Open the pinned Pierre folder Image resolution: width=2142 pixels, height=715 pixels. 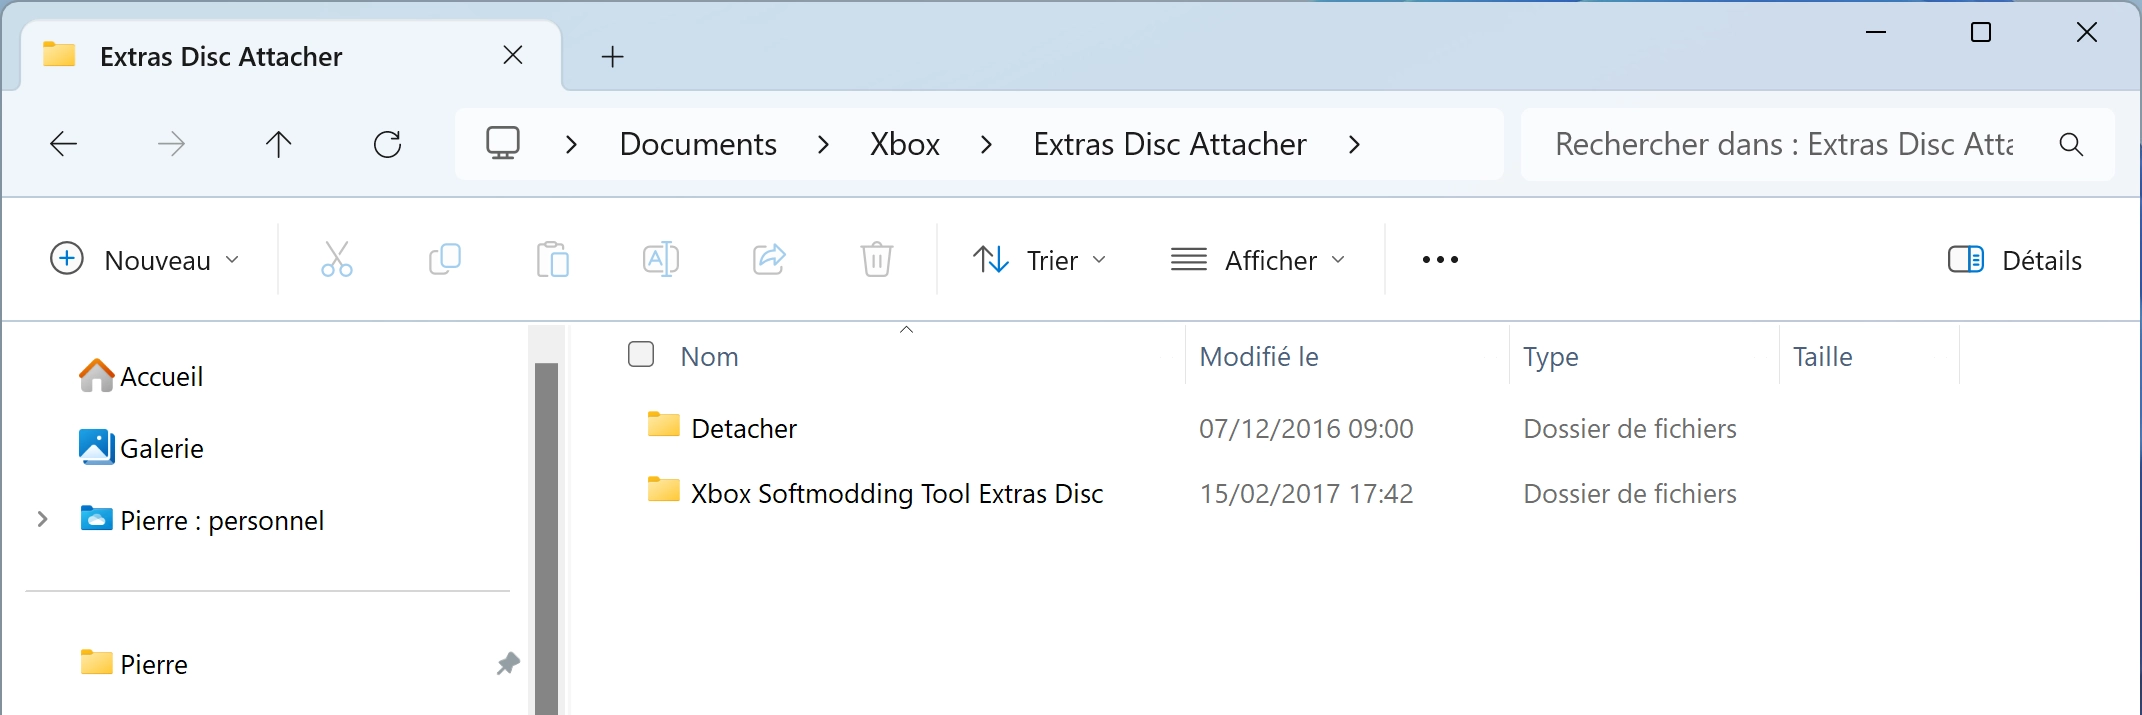[154, 664]
